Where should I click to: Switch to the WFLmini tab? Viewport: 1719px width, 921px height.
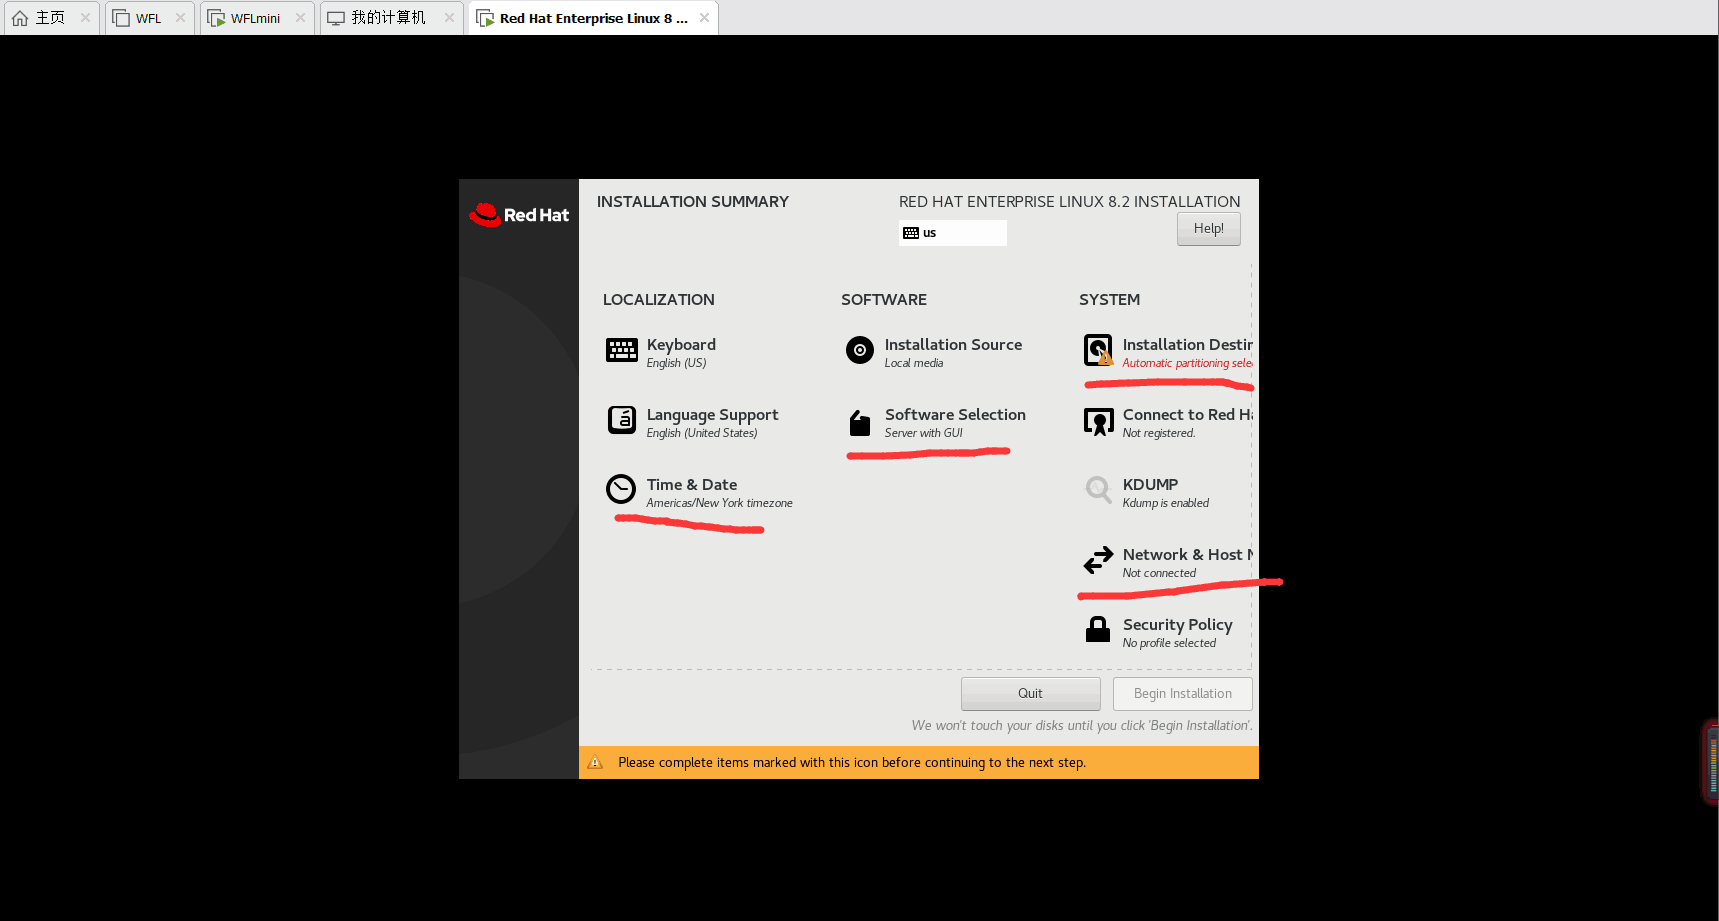click(x=255, y=18)
